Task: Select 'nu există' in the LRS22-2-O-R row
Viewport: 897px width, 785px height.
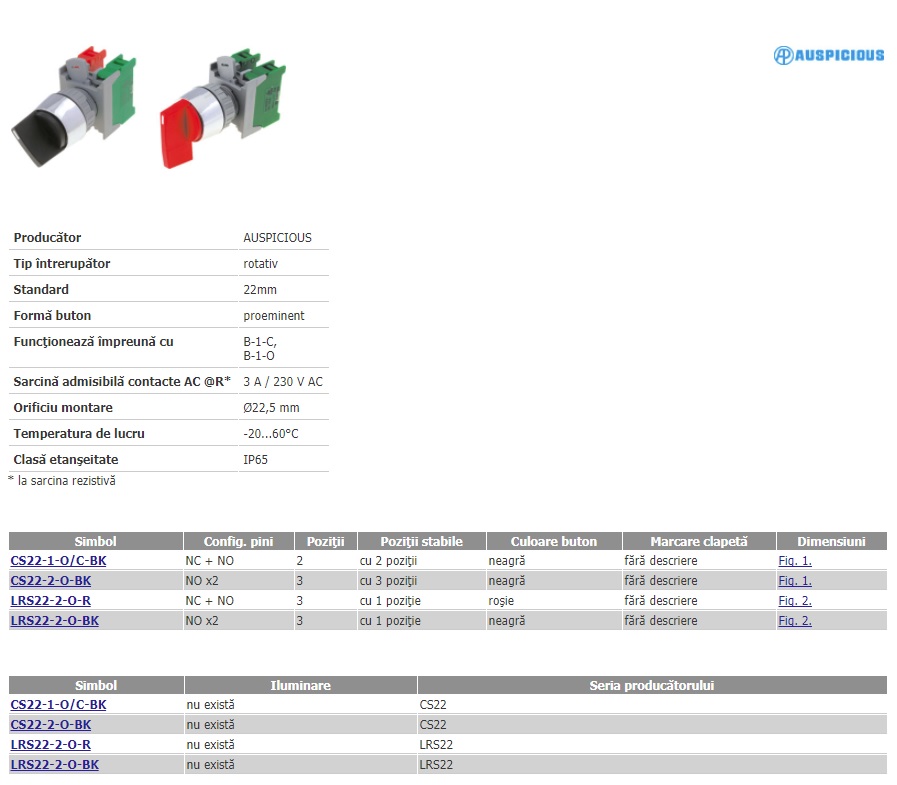Action: [211, 745]
